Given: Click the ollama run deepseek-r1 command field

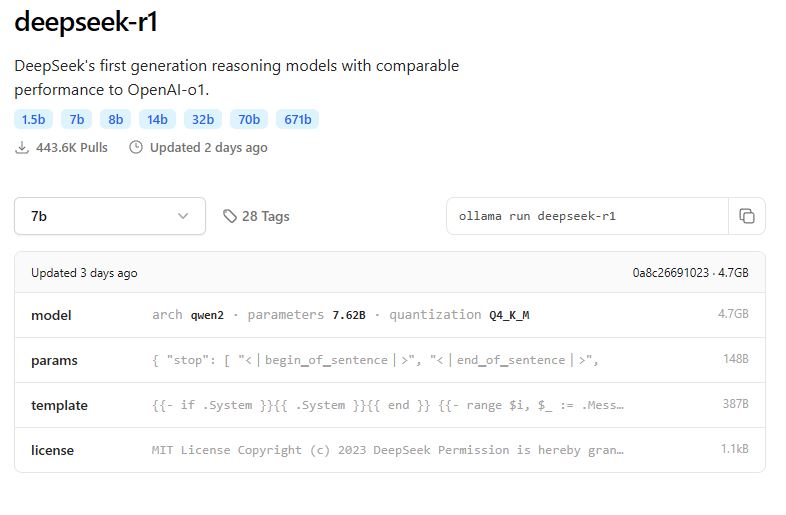Looking at the screenshot, I should (587, 216).
